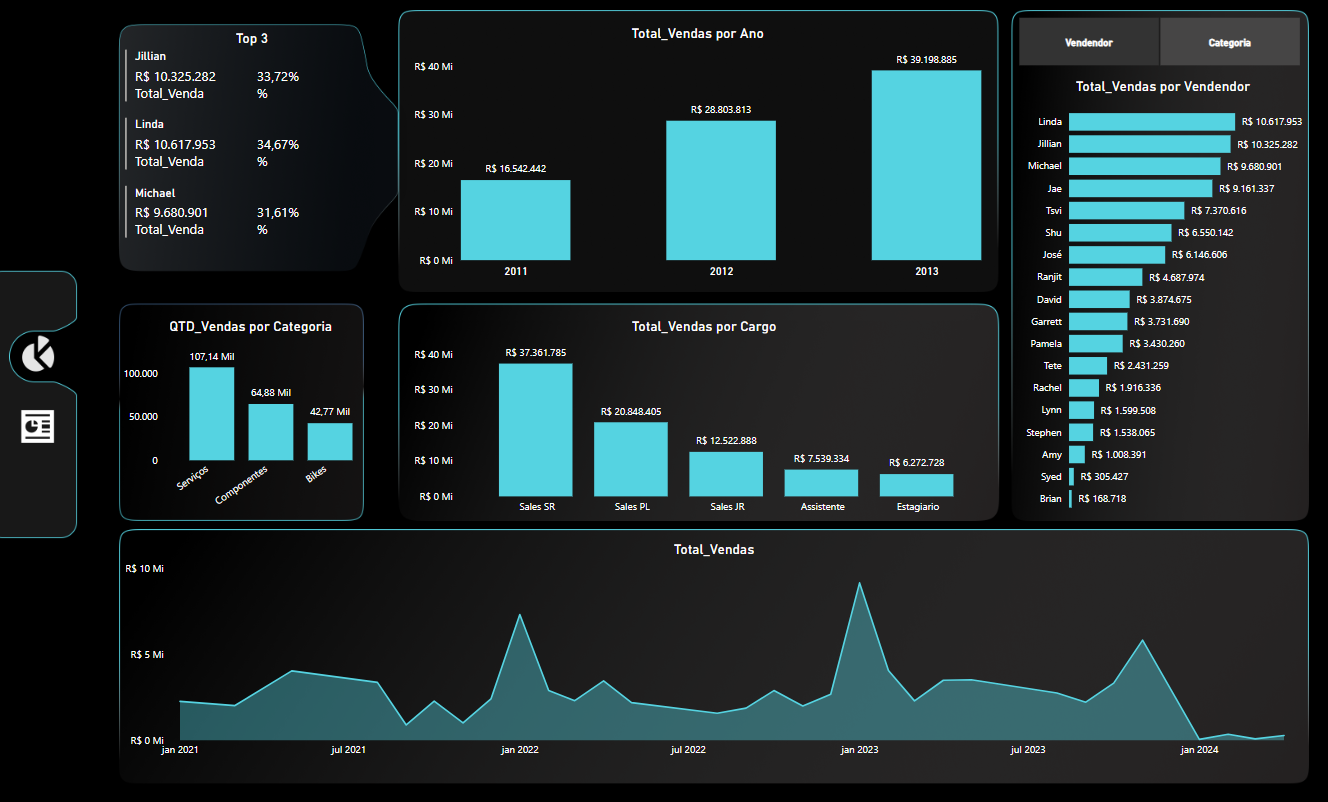Click Linda's name in the Top 3 card
Viewport: 1328px width, 802px height.
(x=149, y=125)
